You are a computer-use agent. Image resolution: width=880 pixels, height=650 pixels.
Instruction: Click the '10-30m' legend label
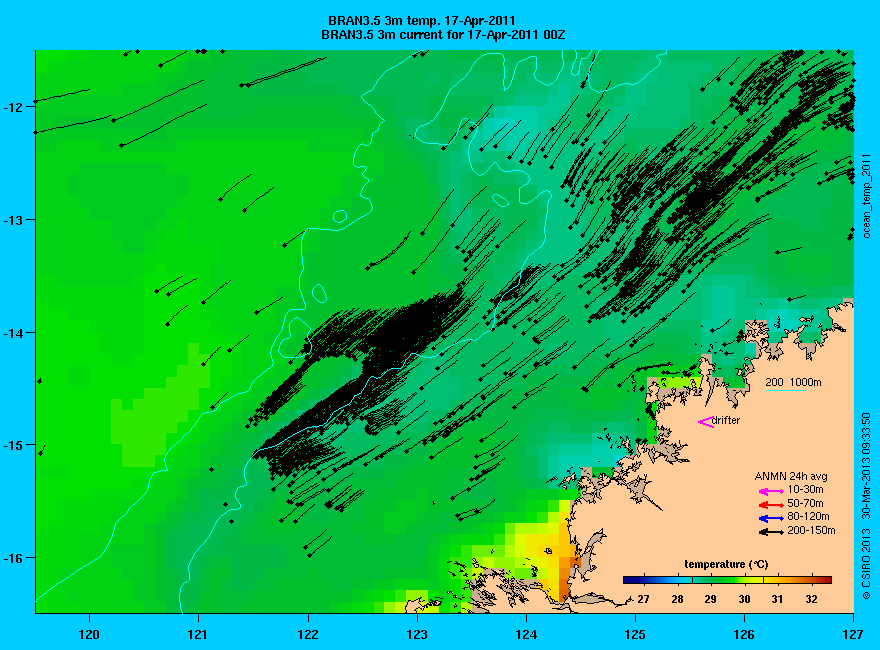click(805, 489)
